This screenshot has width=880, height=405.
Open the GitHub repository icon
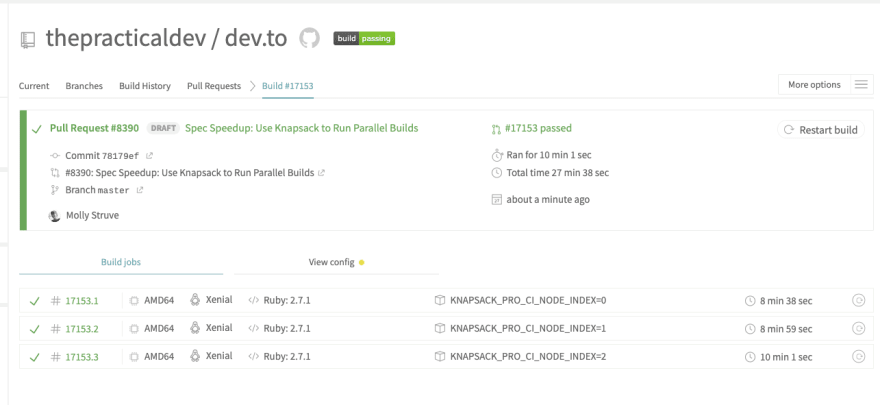(x=309, y=38)
